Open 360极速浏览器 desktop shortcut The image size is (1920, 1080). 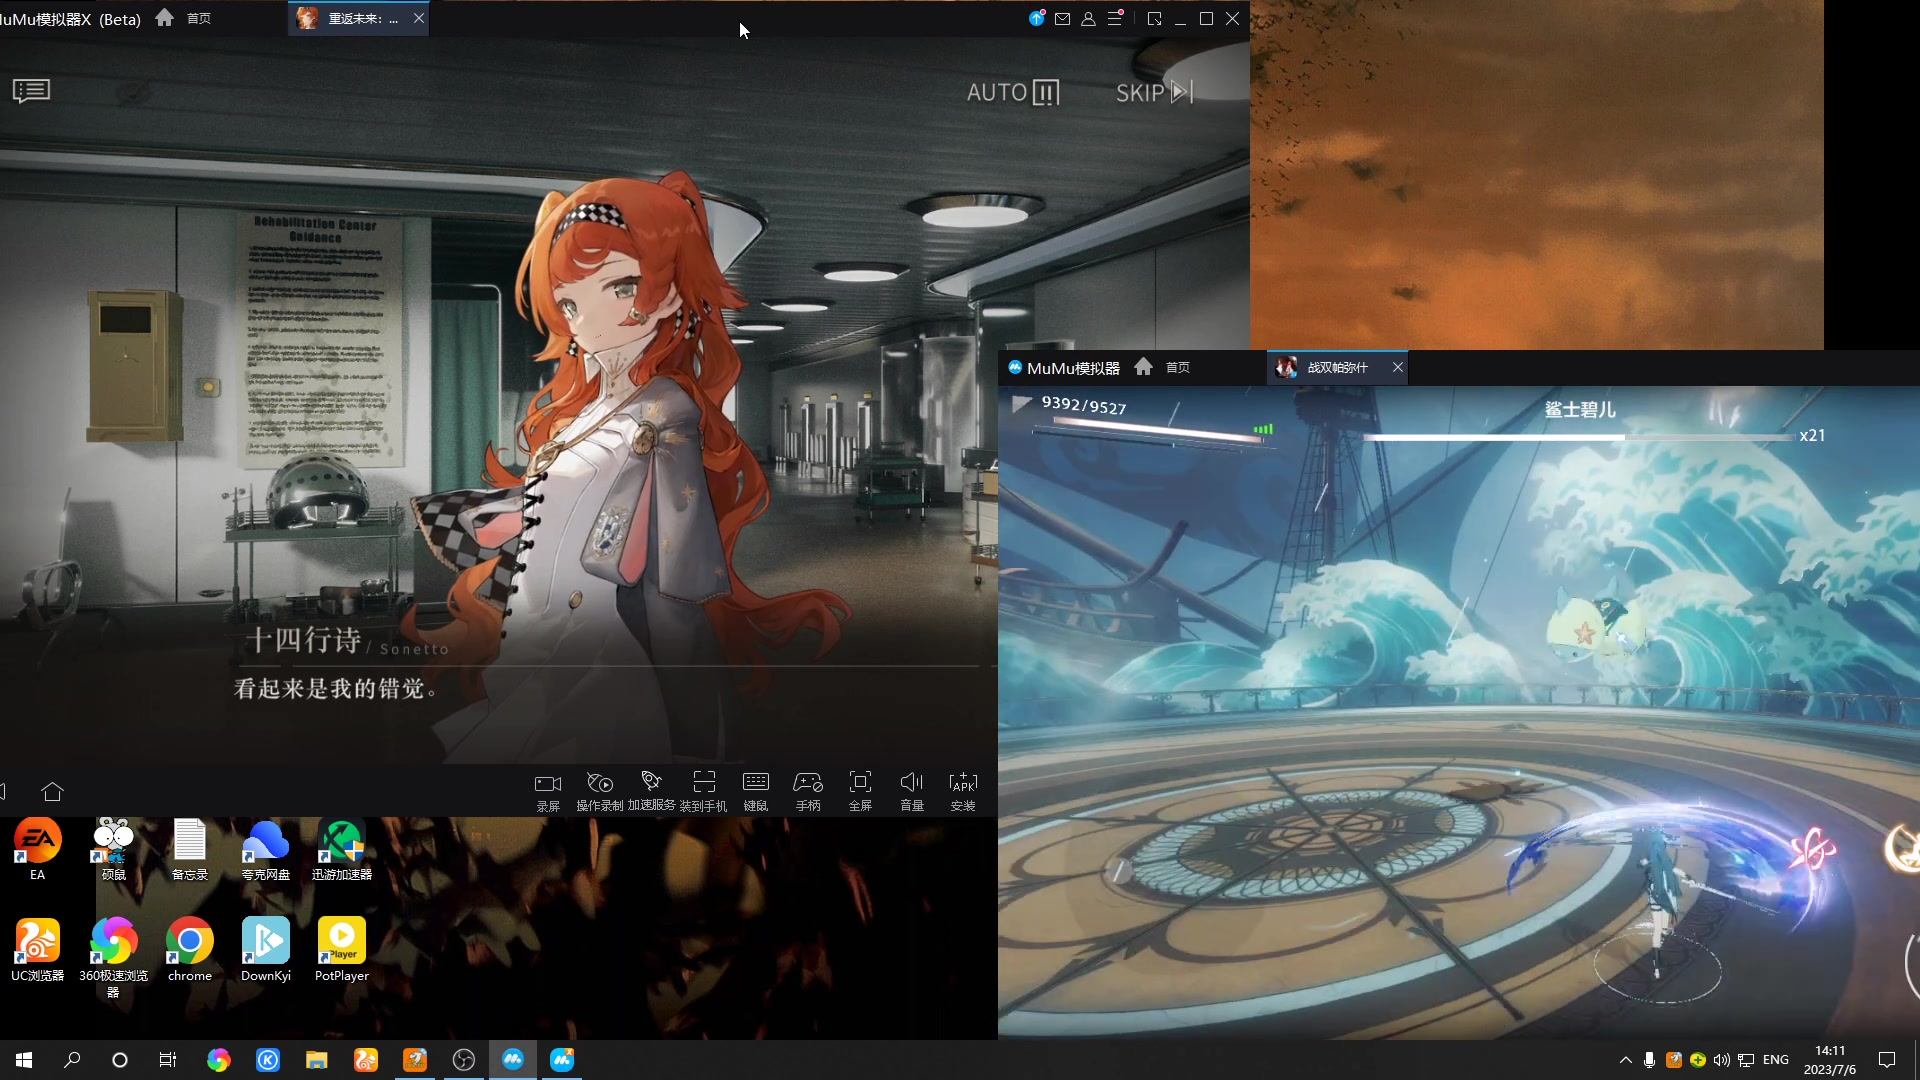114,957
